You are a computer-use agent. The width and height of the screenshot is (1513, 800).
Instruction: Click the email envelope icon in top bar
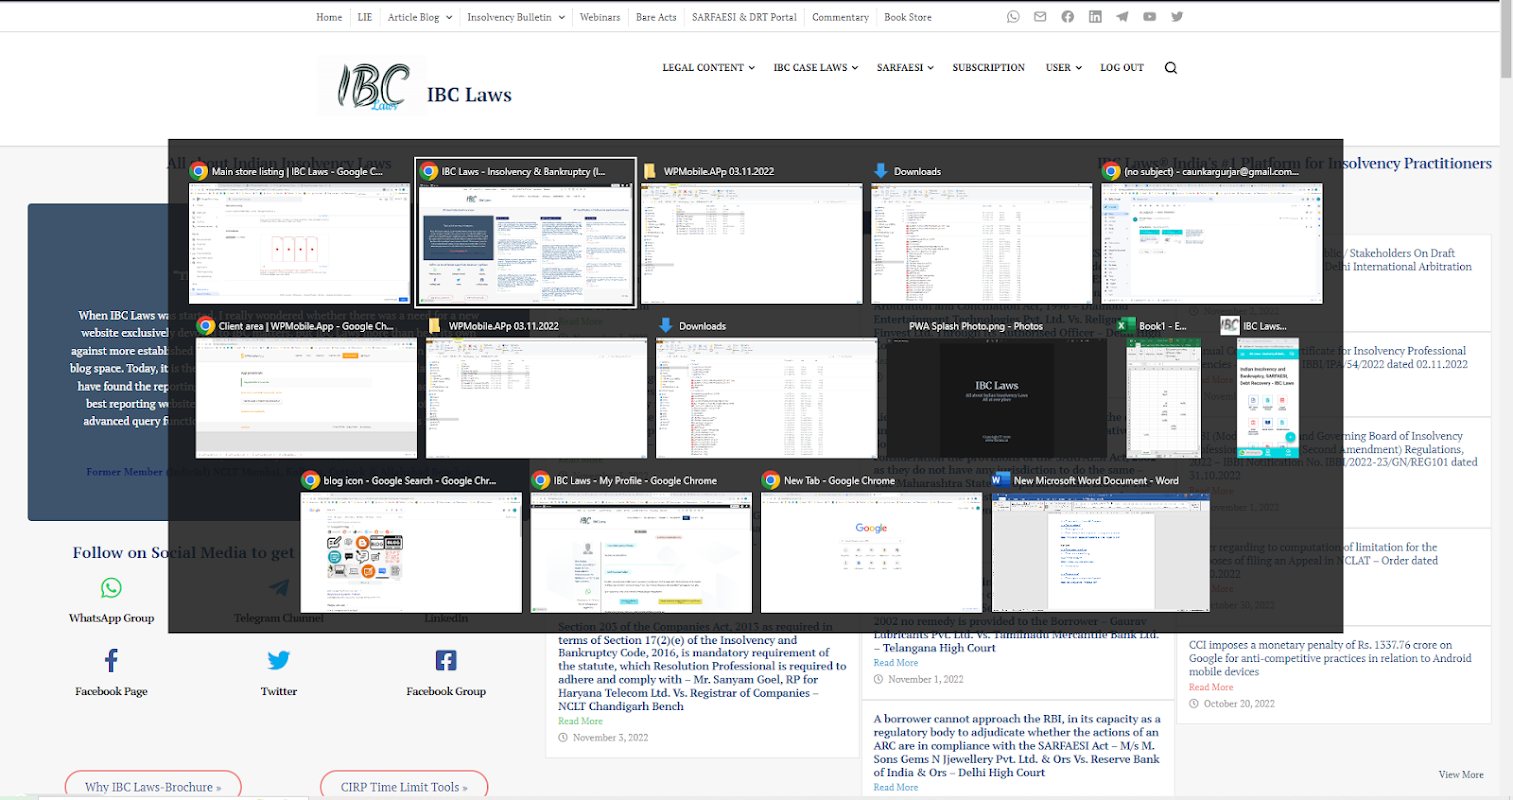click(1040, 17)
